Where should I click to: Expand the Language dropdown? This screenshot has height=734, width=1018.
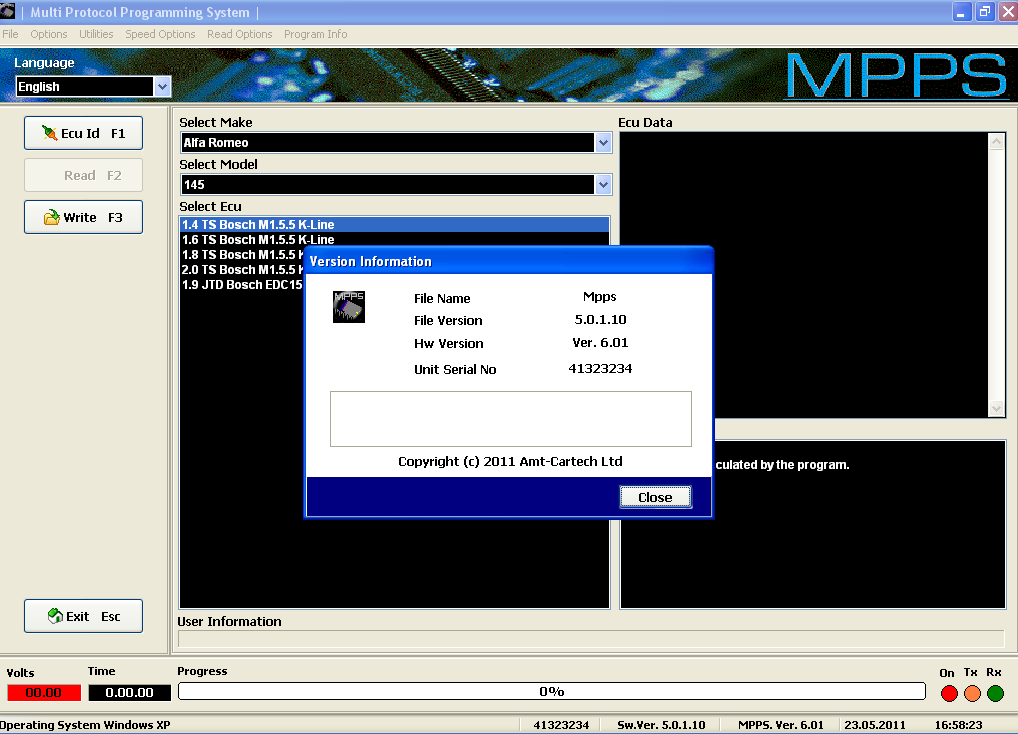coord(163,87)
